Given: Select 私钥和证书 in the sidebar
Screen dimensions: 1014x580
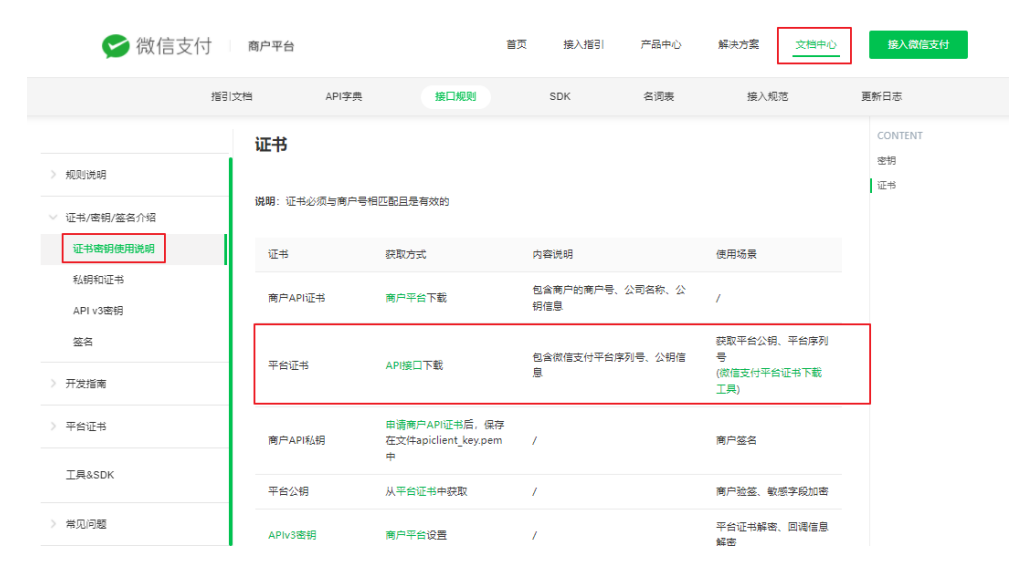Looking at the screenshot, I should [98, 280].
